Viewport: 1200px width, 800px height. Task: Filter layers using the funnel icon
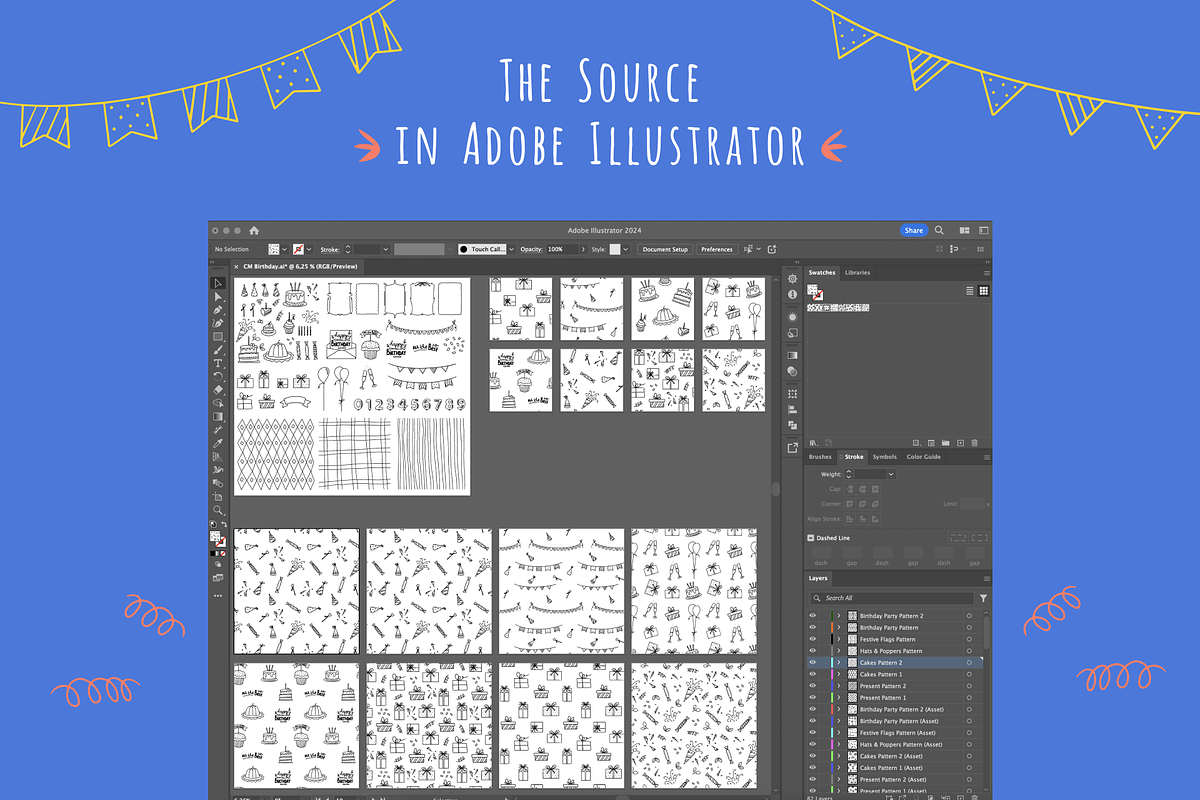(983, 598)
